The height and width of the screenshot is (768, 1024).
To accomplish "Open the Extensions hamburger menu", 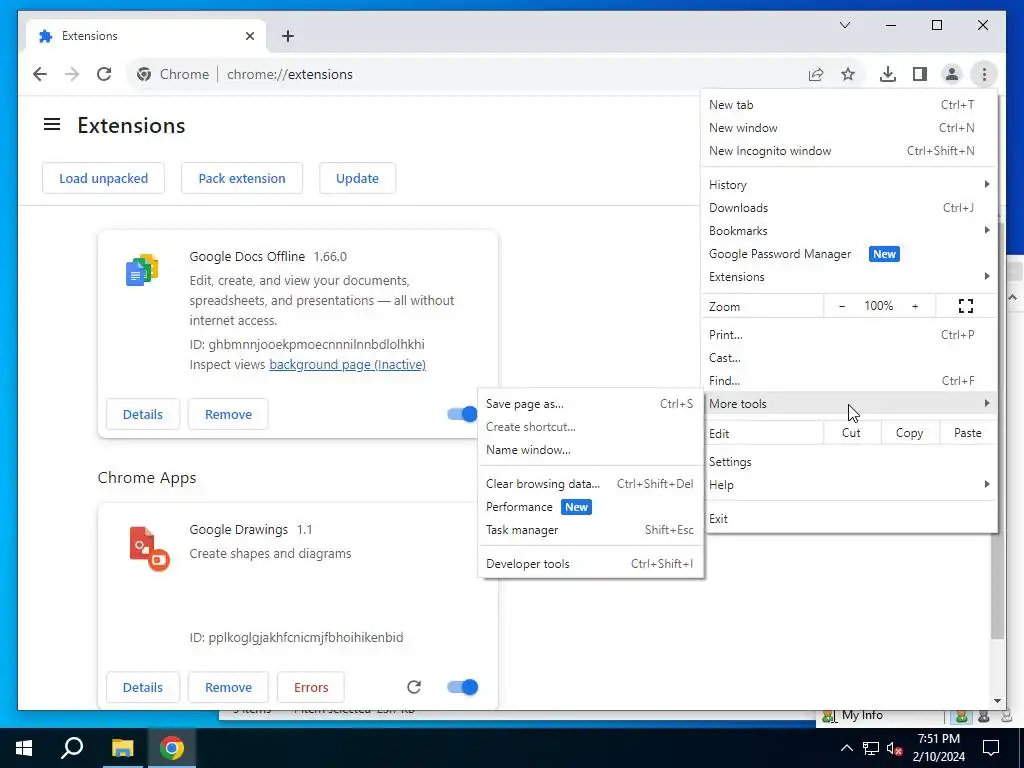I will (x=52, y=124).
